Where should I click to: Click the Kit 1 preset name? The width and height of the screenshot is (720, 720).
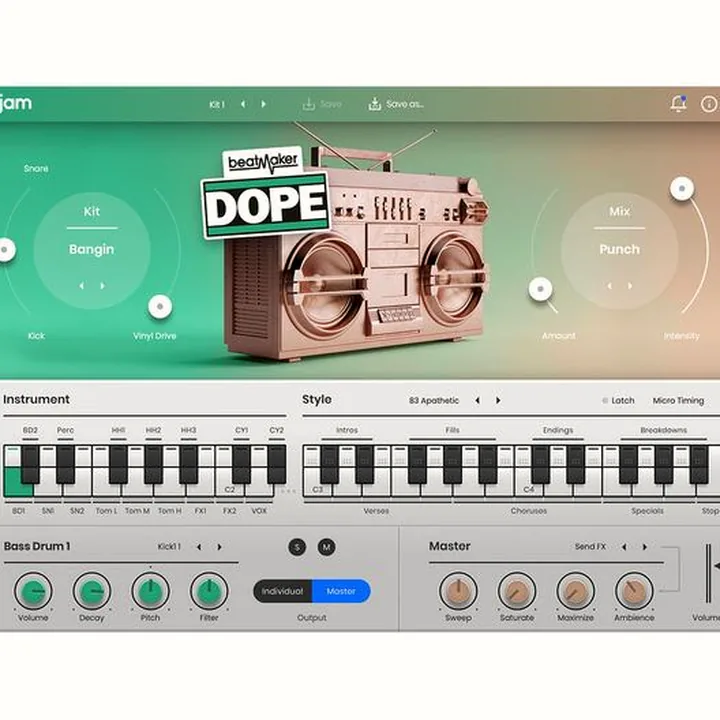217,104
